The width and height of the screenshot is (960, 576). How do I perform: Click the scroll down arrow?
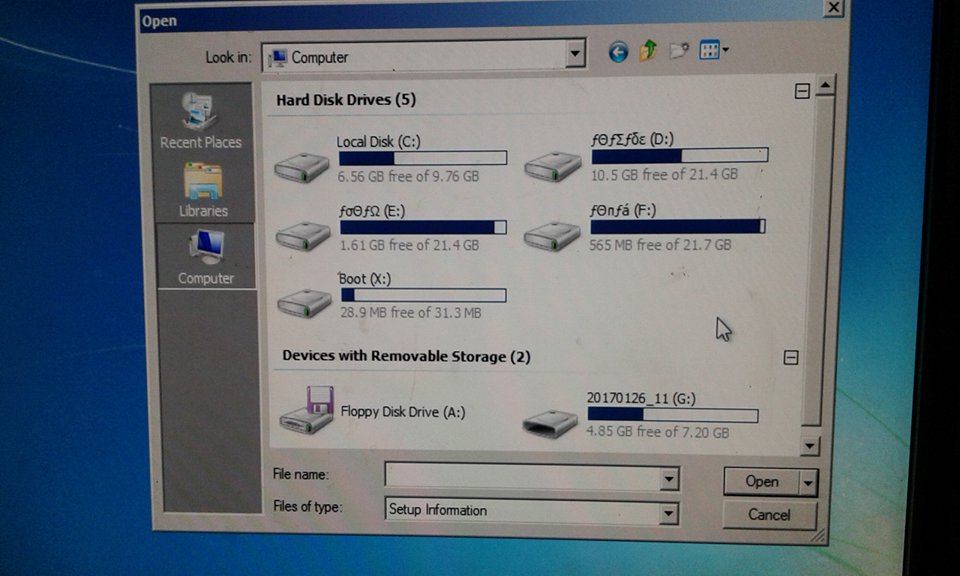(809, 446)
